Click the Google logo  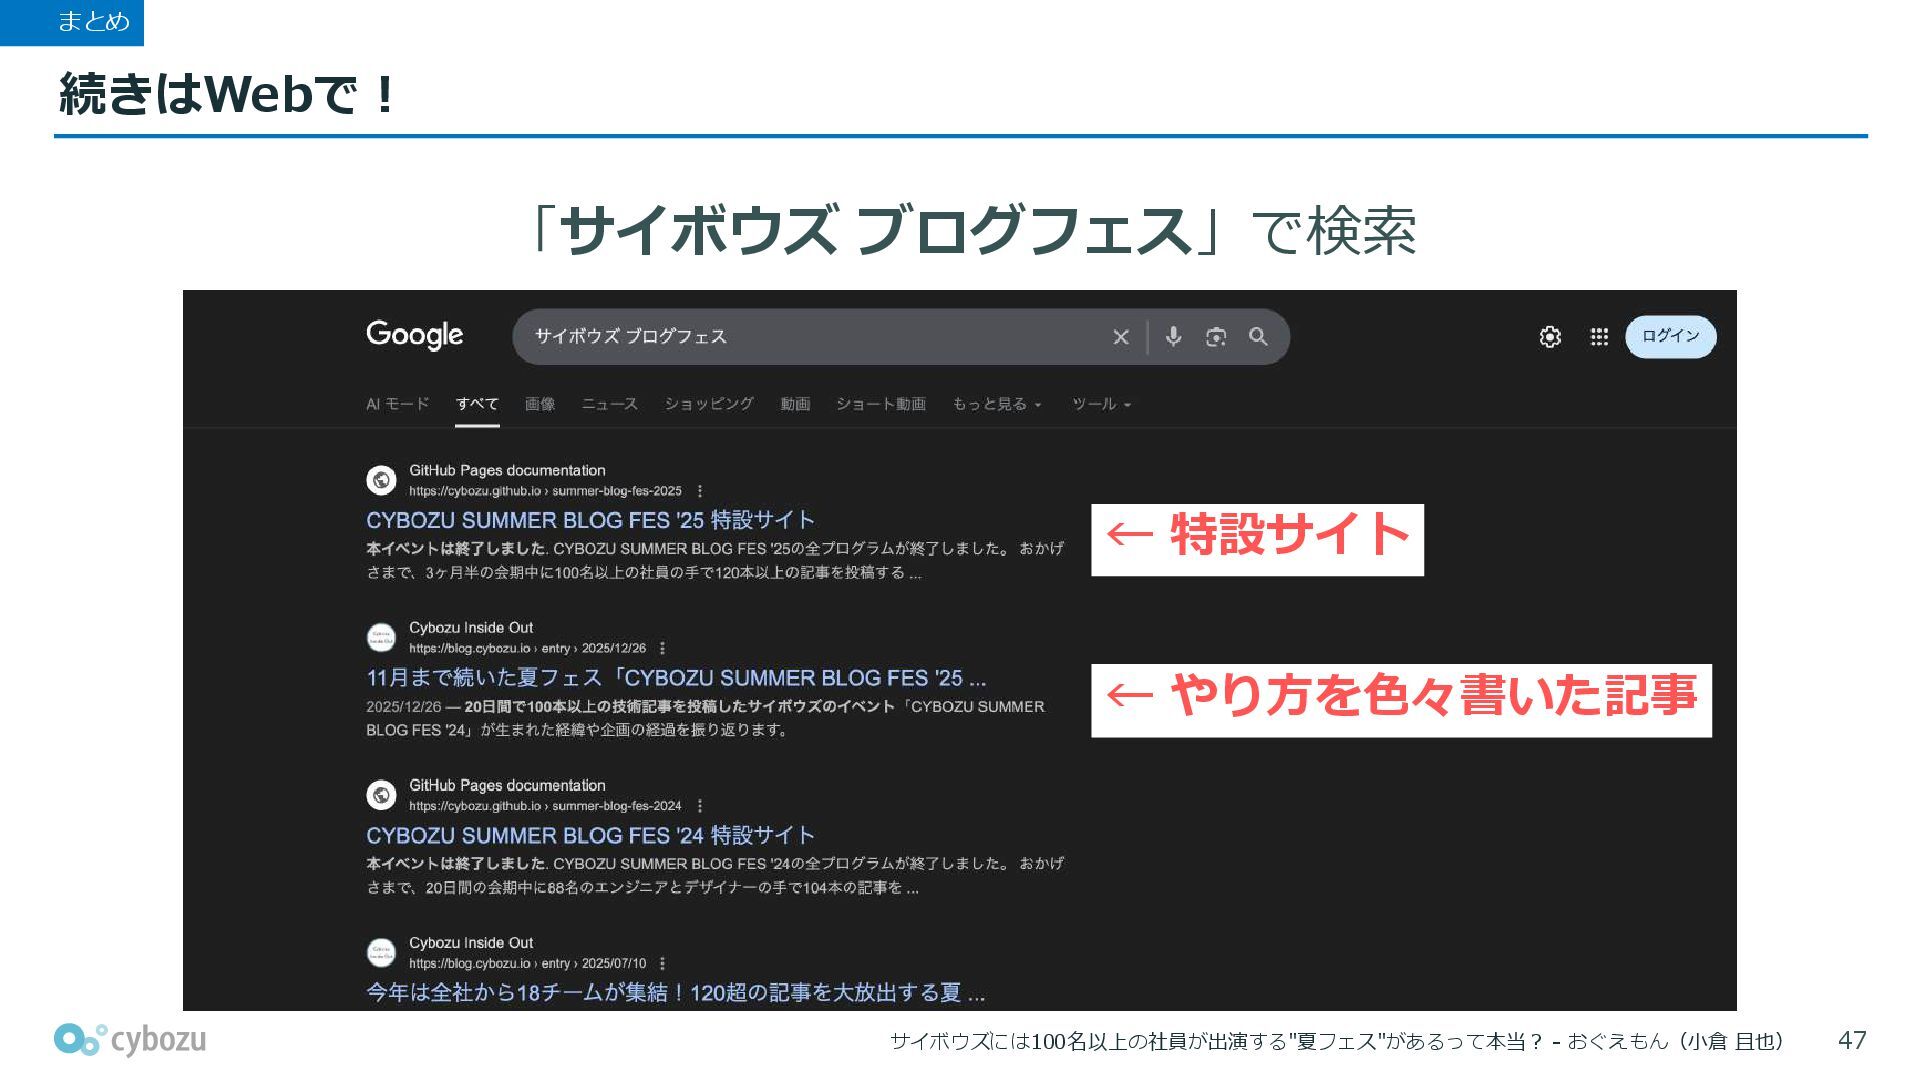click(x=415, y=335)
